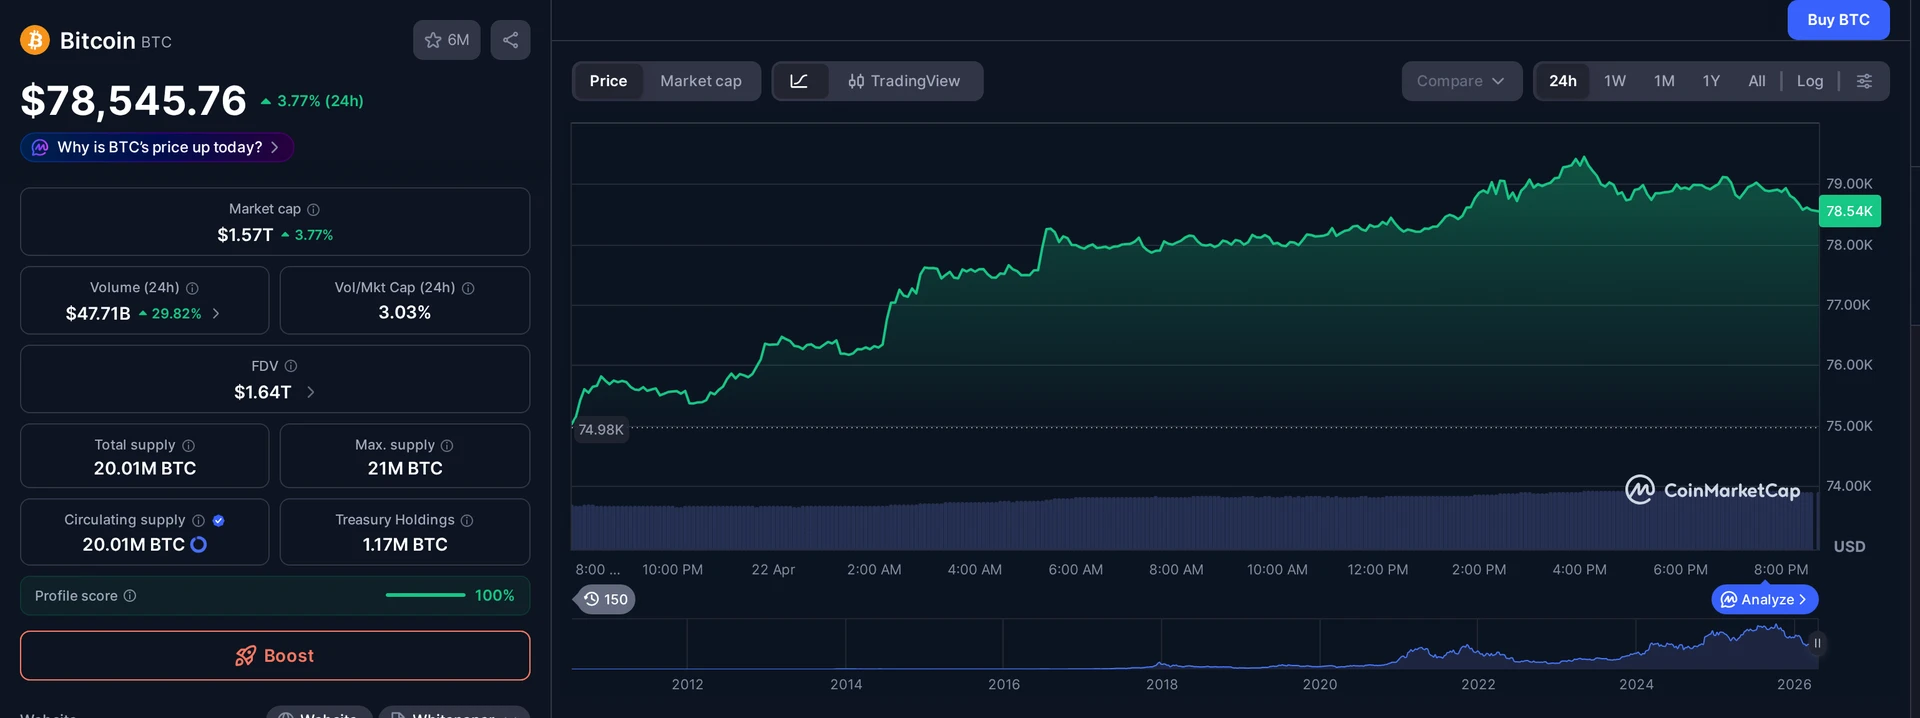Screen dimensions: 1920x718
Task: Click the Total supply info icon
Action: (x=188, y=445)
